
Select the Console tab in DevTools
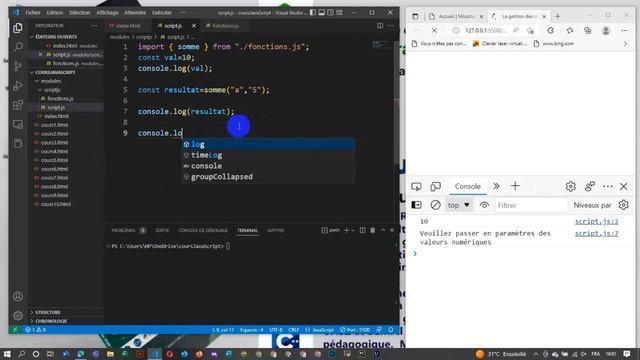pos(467,186)
